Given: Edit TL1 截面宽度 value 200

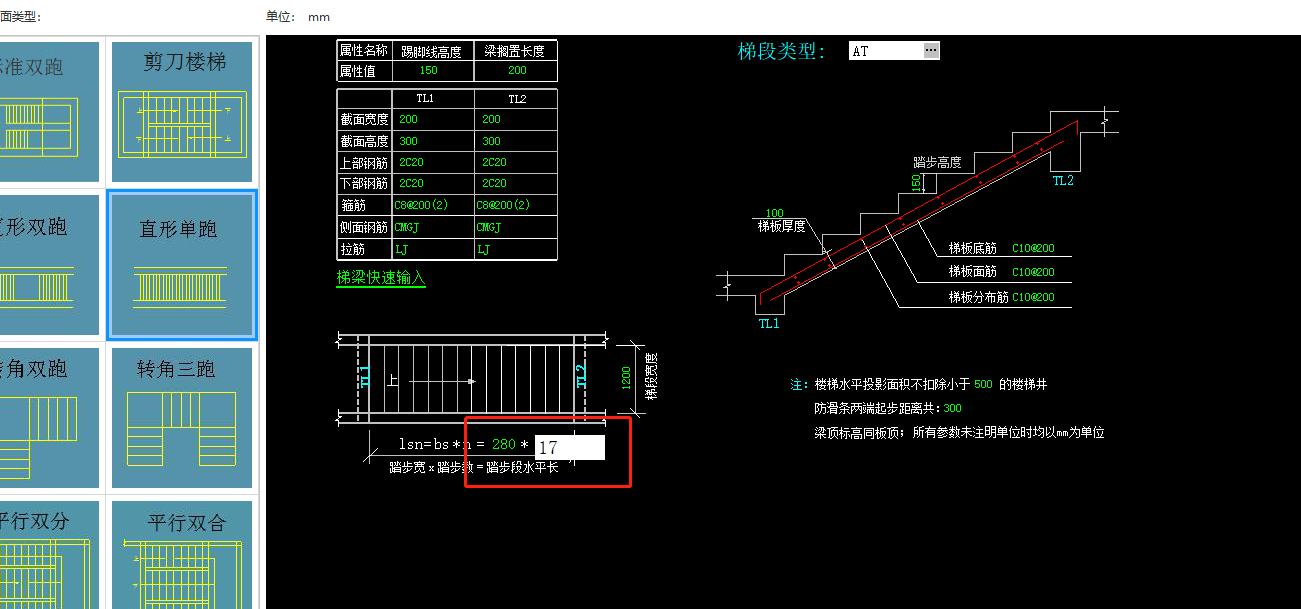Looking at the screenshot, I should (408, 119).
